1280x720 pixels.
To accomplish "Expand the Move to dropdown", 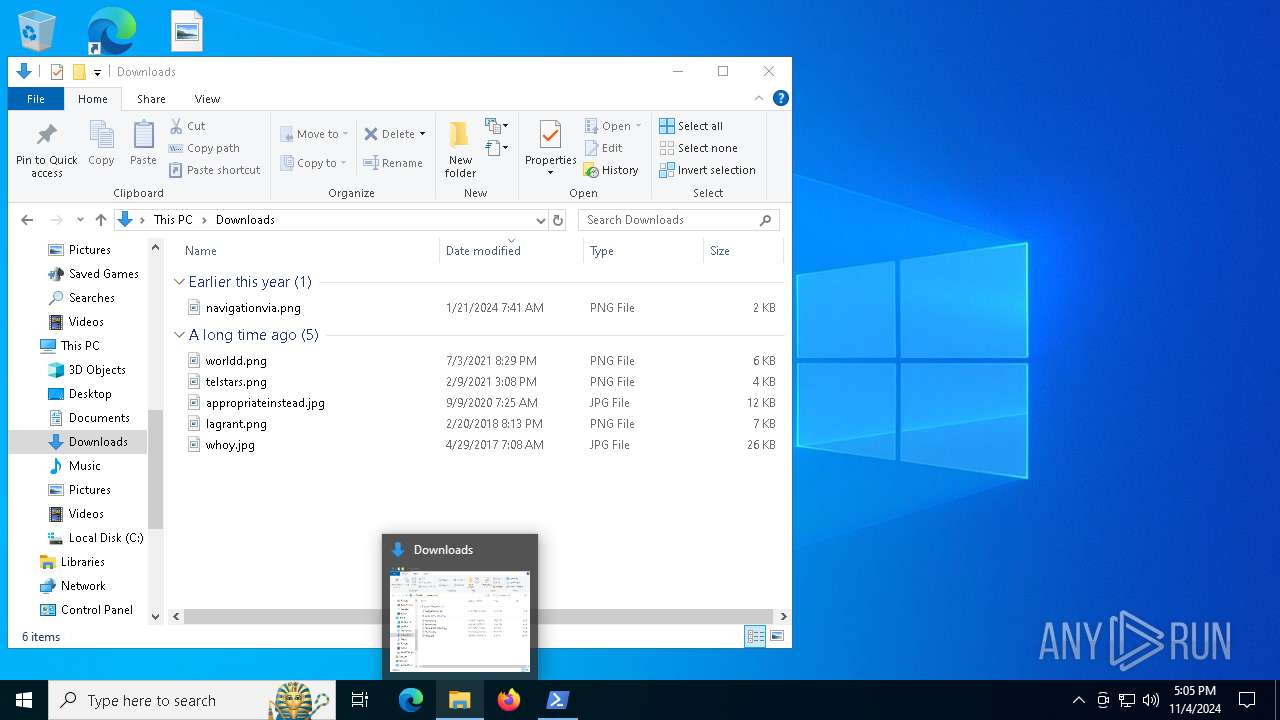I will tap(345, 134).
